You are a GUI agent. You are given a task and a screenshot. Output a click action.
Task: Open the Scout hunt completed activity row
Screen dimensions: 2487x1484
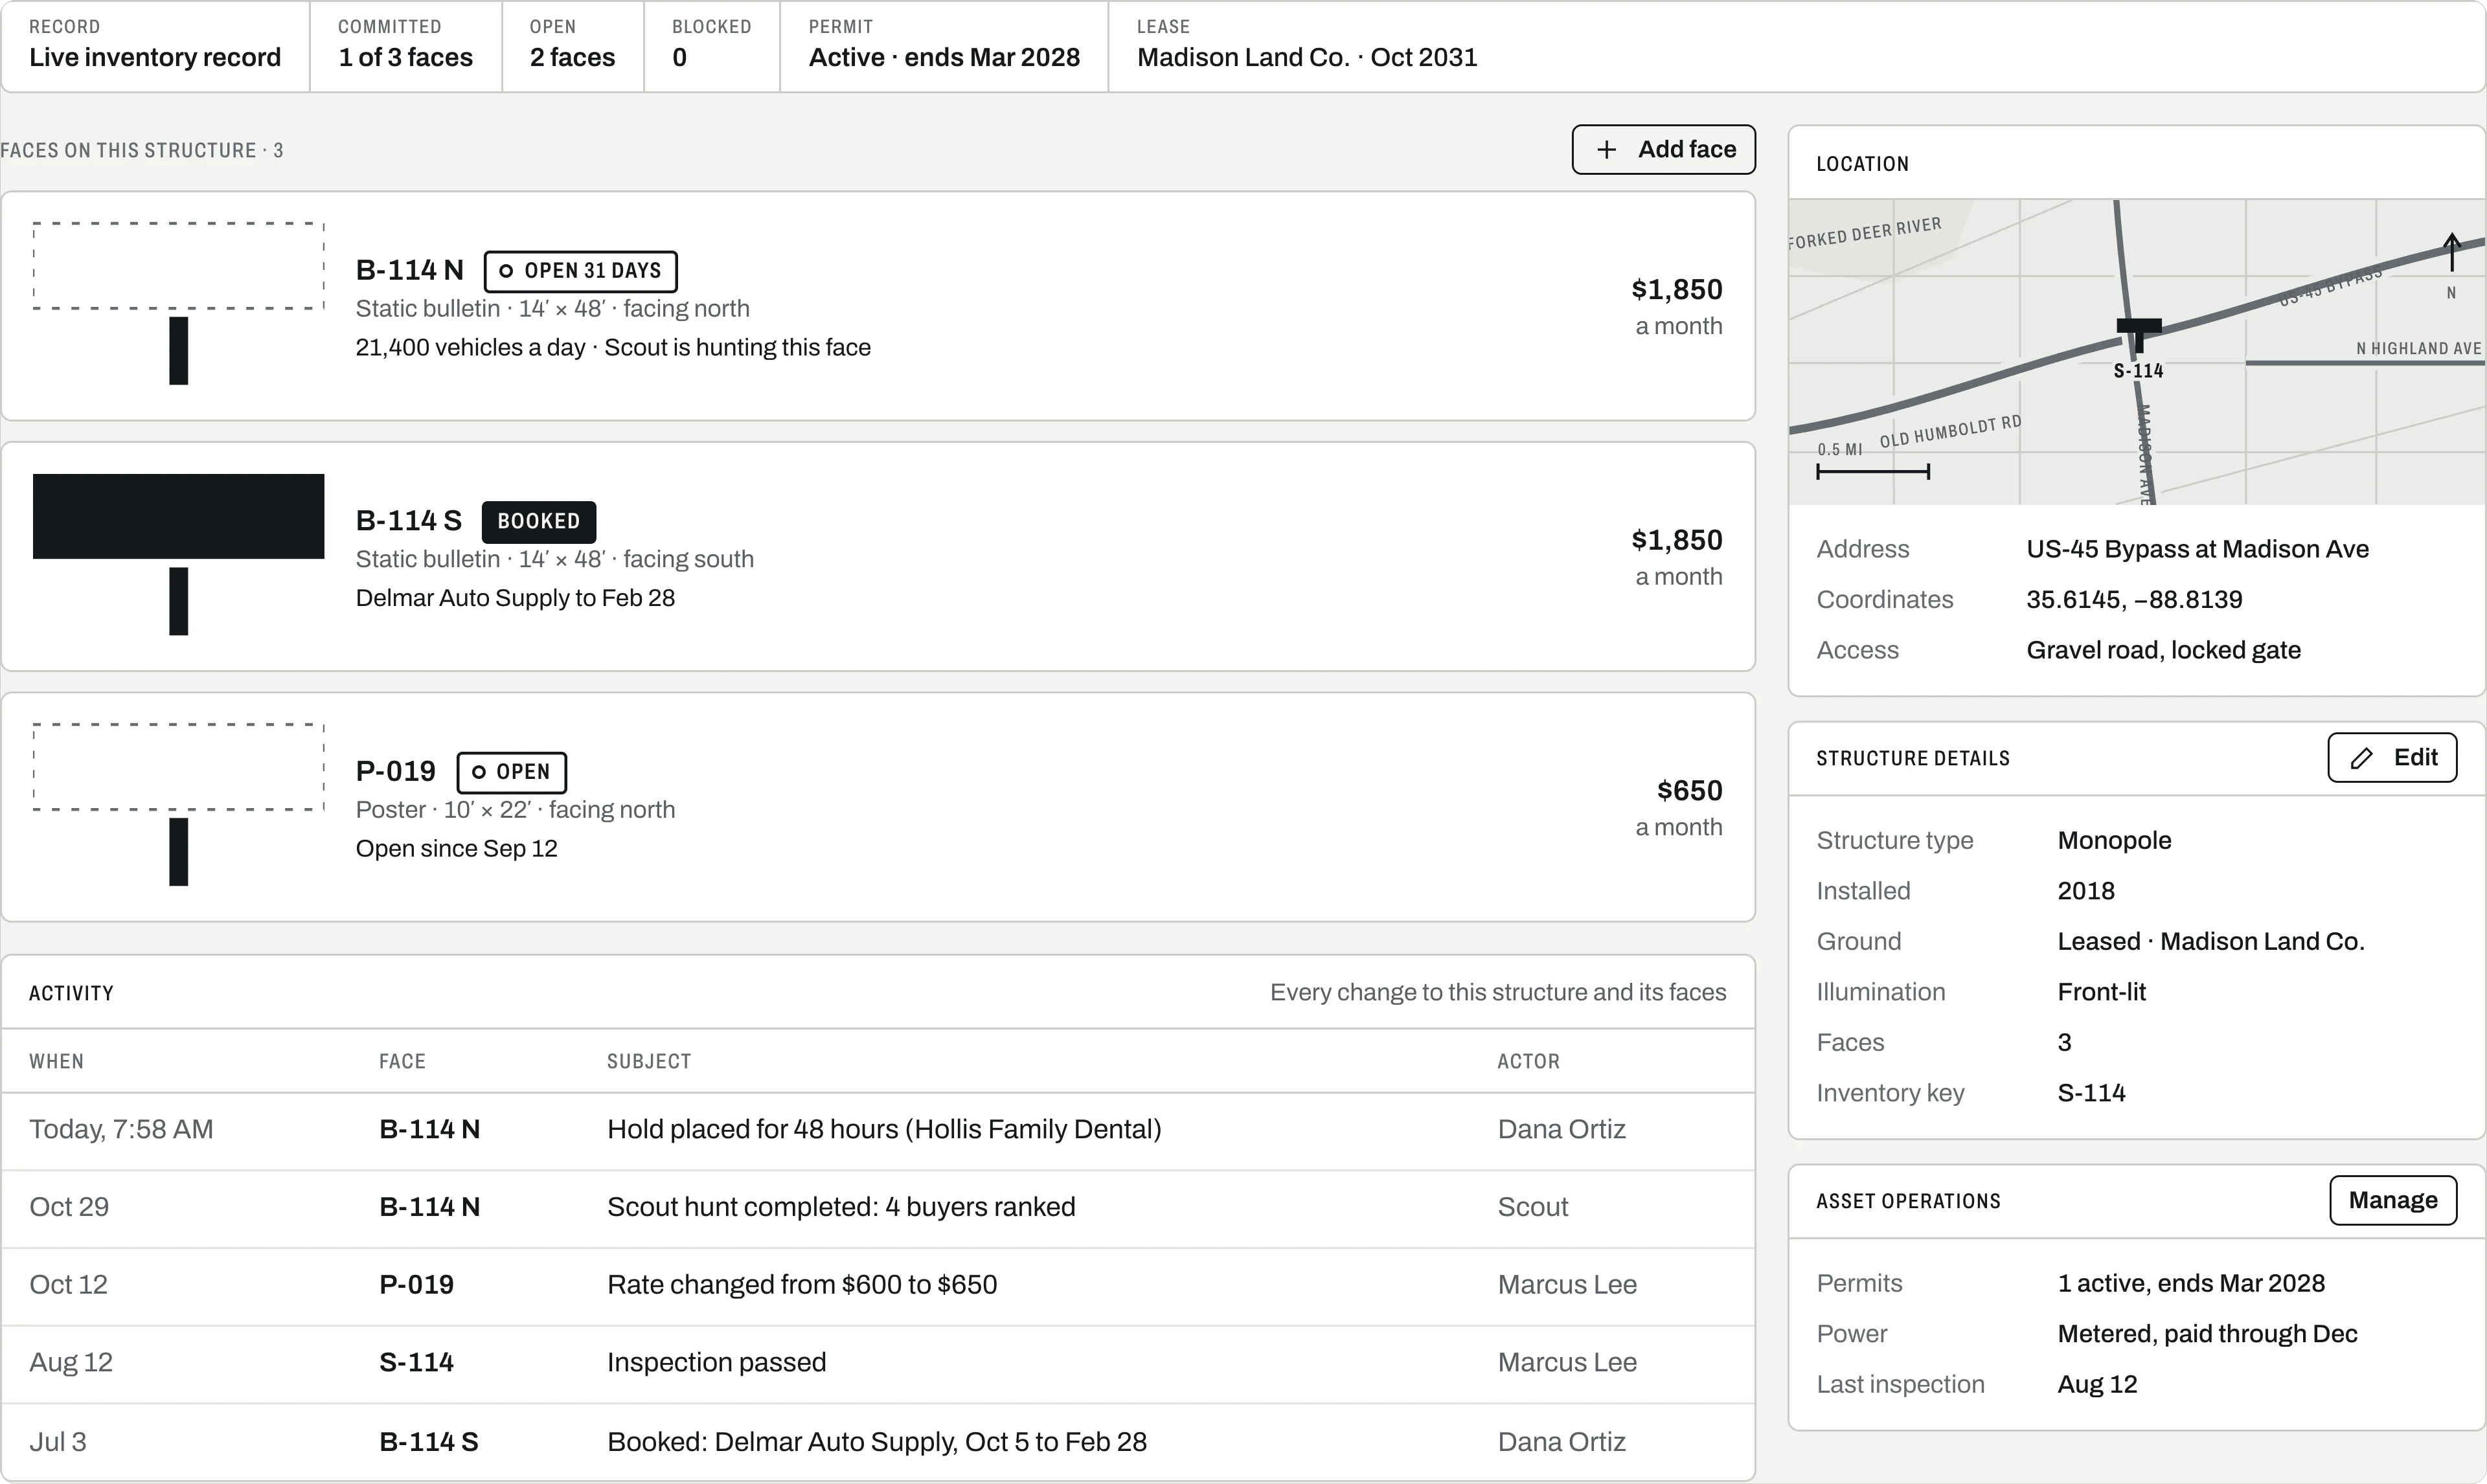(x=878, y=1208)
